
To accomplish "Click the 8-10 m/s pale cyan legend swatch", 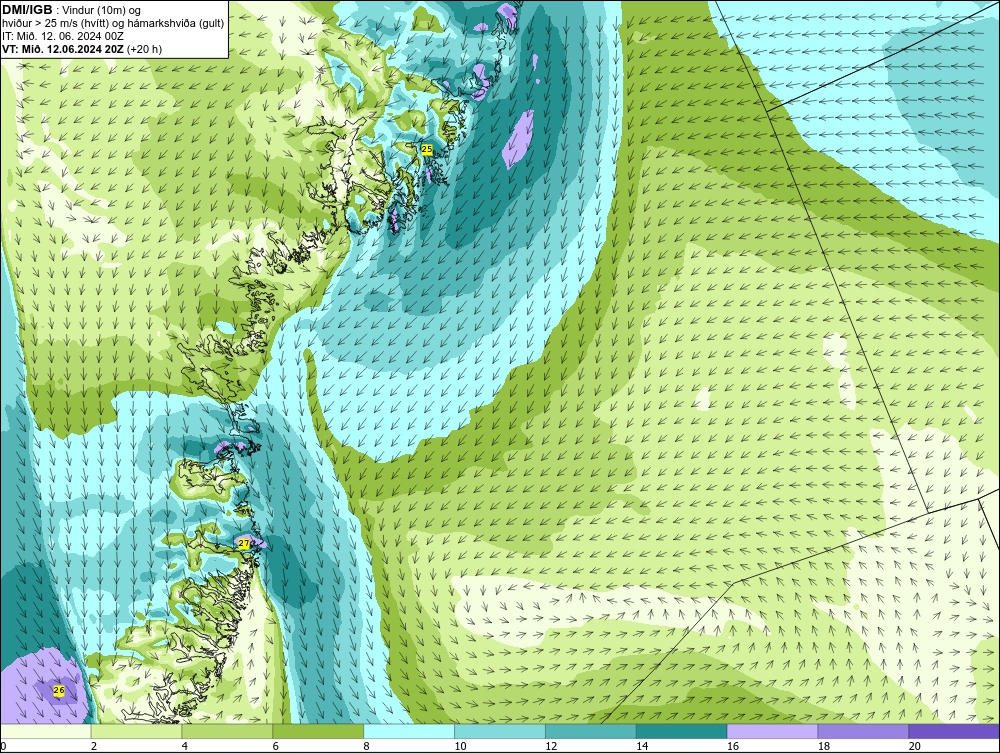I will coord(409,731).
